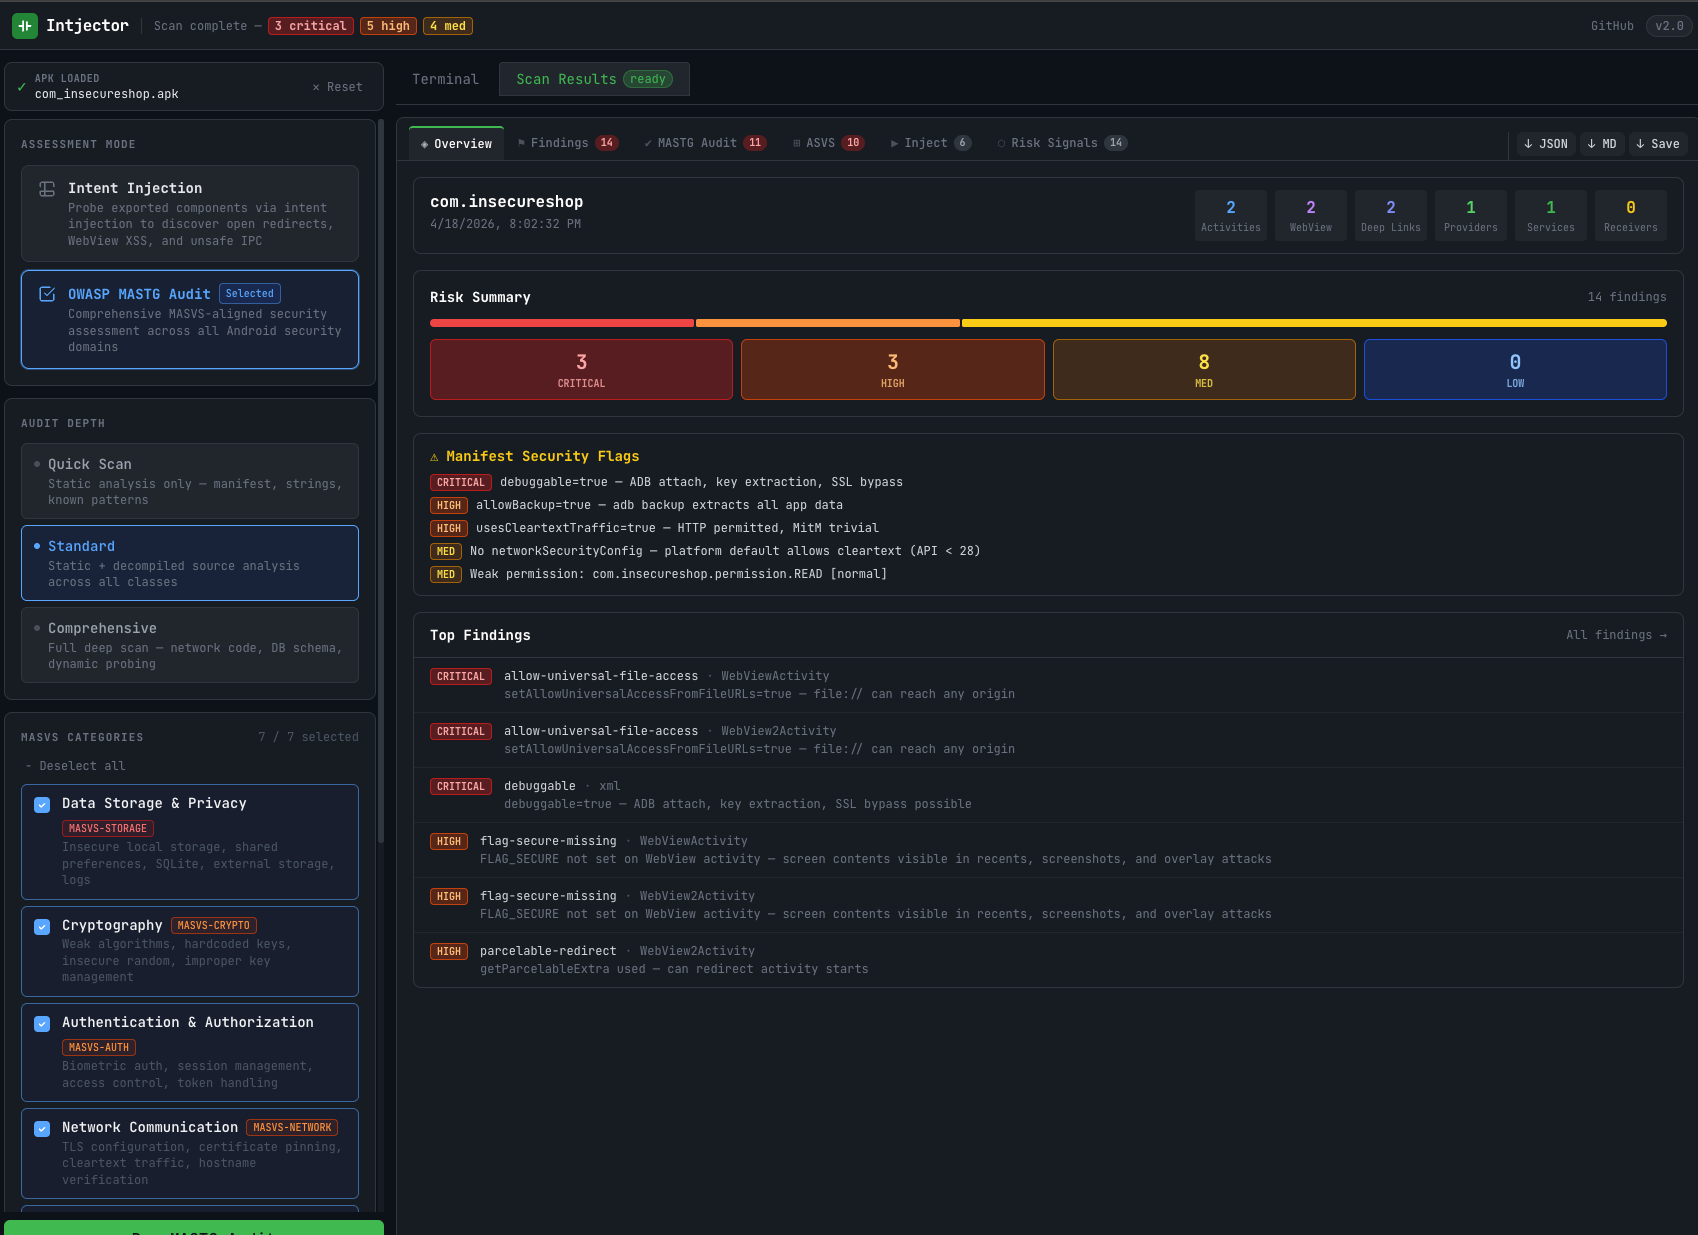The image size is (1698, 1235).
Task: Click the grid icon on the ASVS tab
Action: pyautogui.click(x=798, y=143)
